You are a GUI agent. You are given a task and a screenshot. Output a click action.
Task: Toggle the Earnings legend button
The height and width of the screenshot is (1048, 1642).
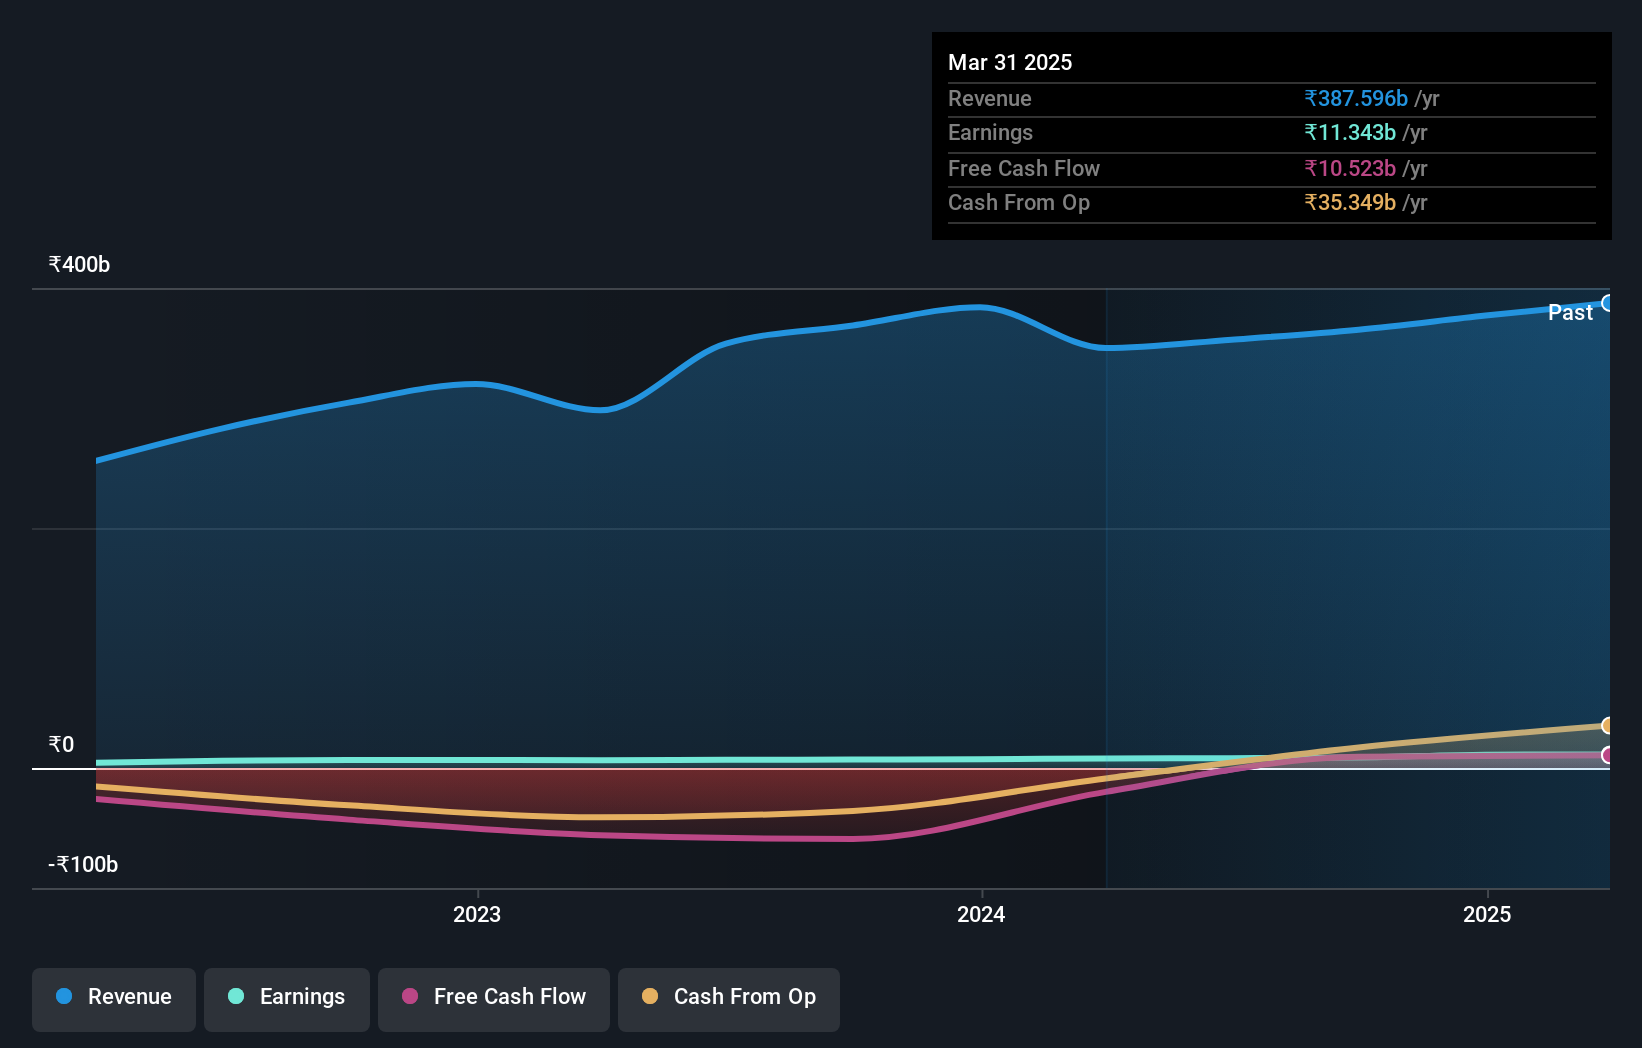tap(287, 999)
